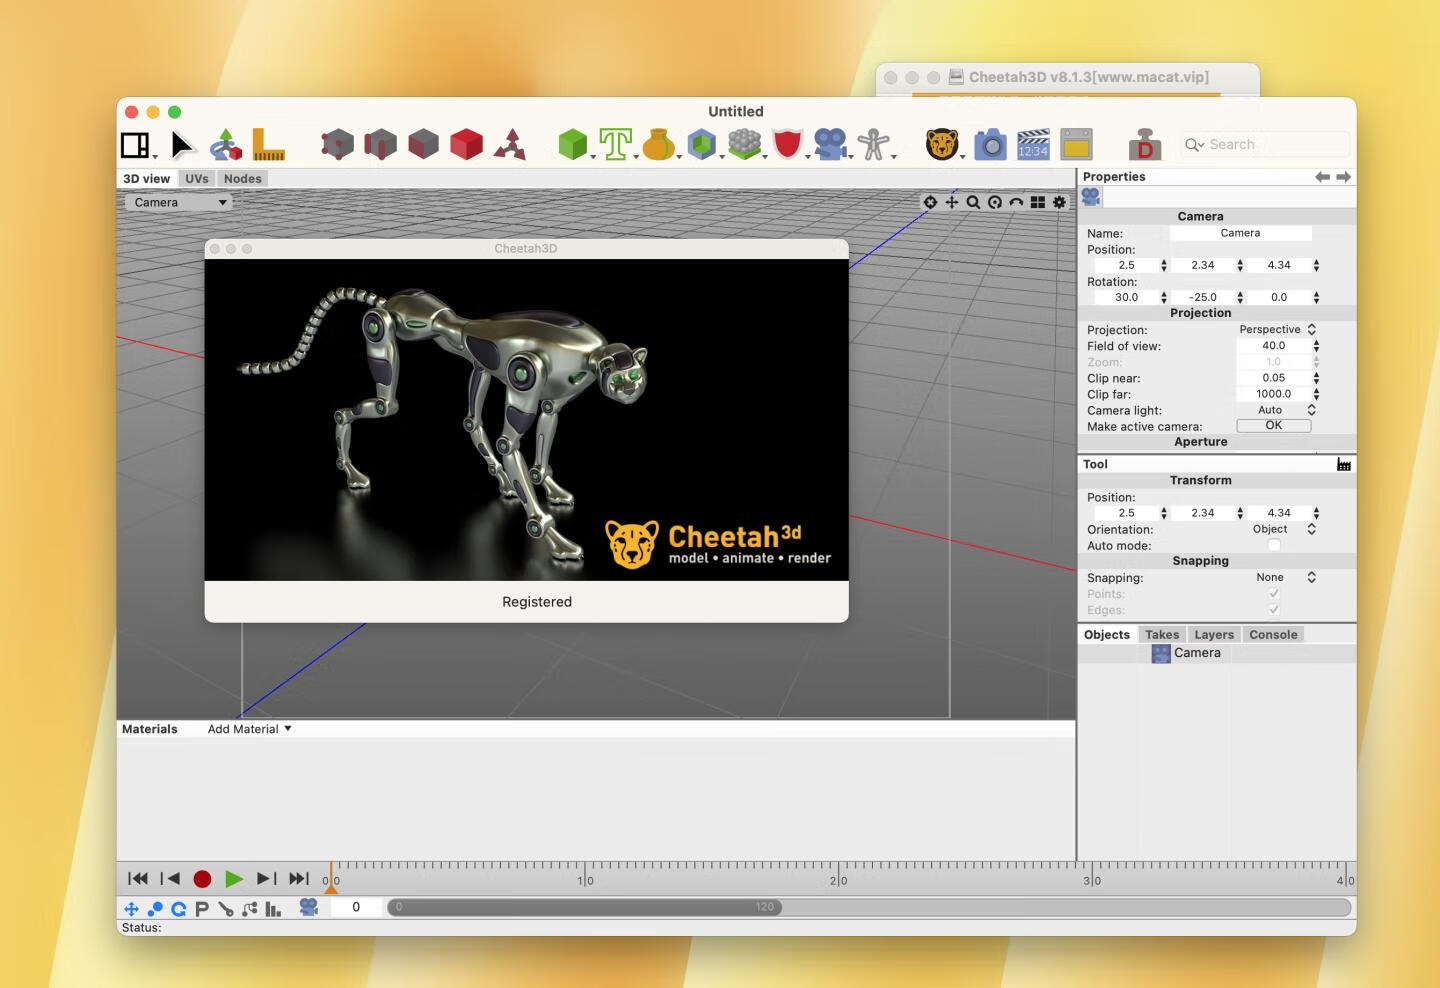
Task: Select the black arrow select tool
Action: coord(181,146)
